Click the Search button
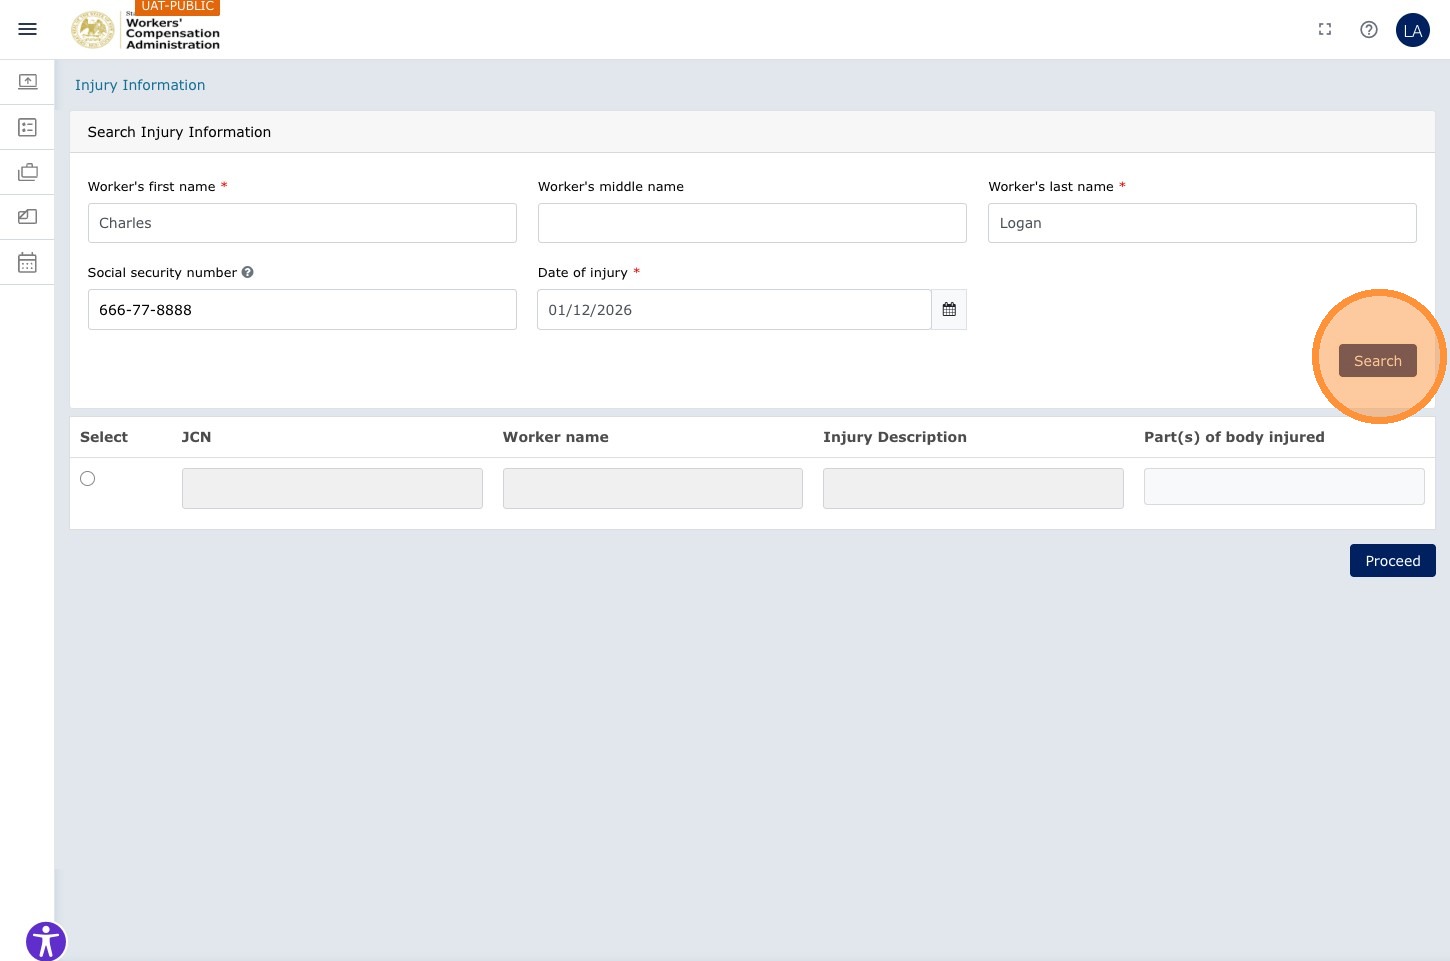This screenshot has width=1450, height=961. click(x=1378, y=361)
